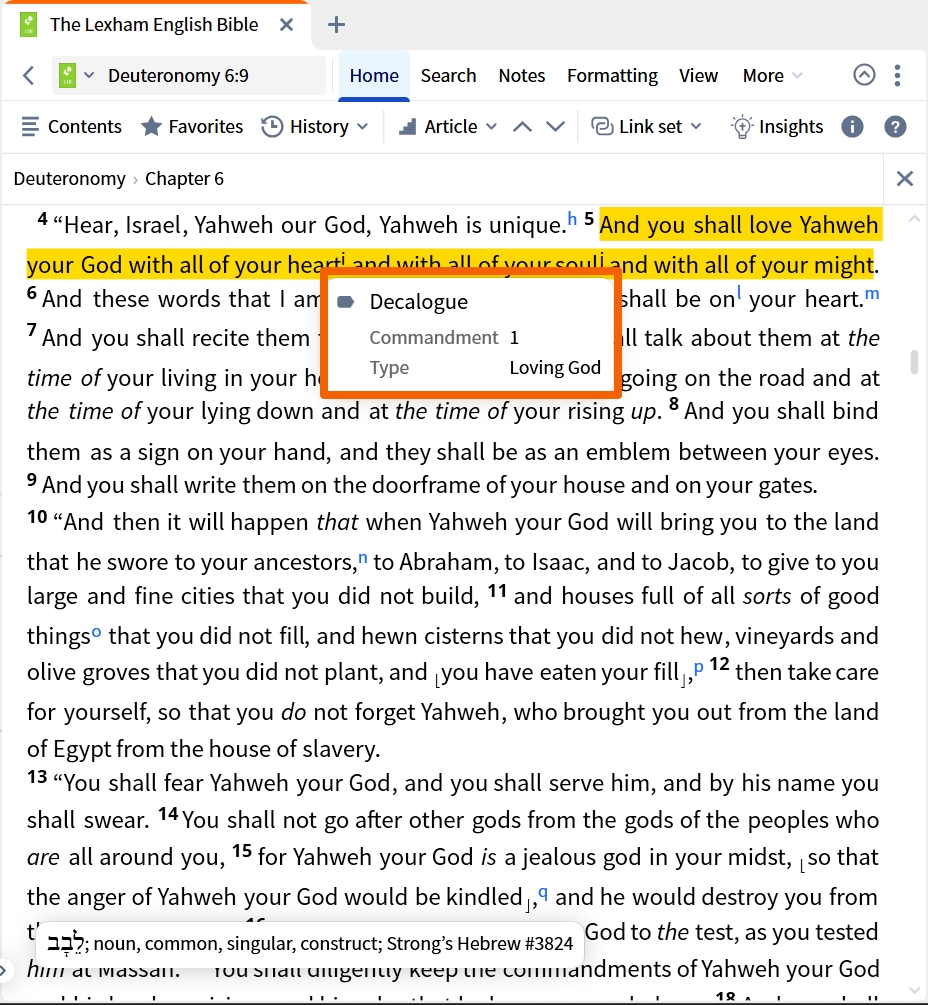Viewport: 928px width, 1005px height.
Task: Click scroll down arrow at bottom right
Action: [915, 991]
